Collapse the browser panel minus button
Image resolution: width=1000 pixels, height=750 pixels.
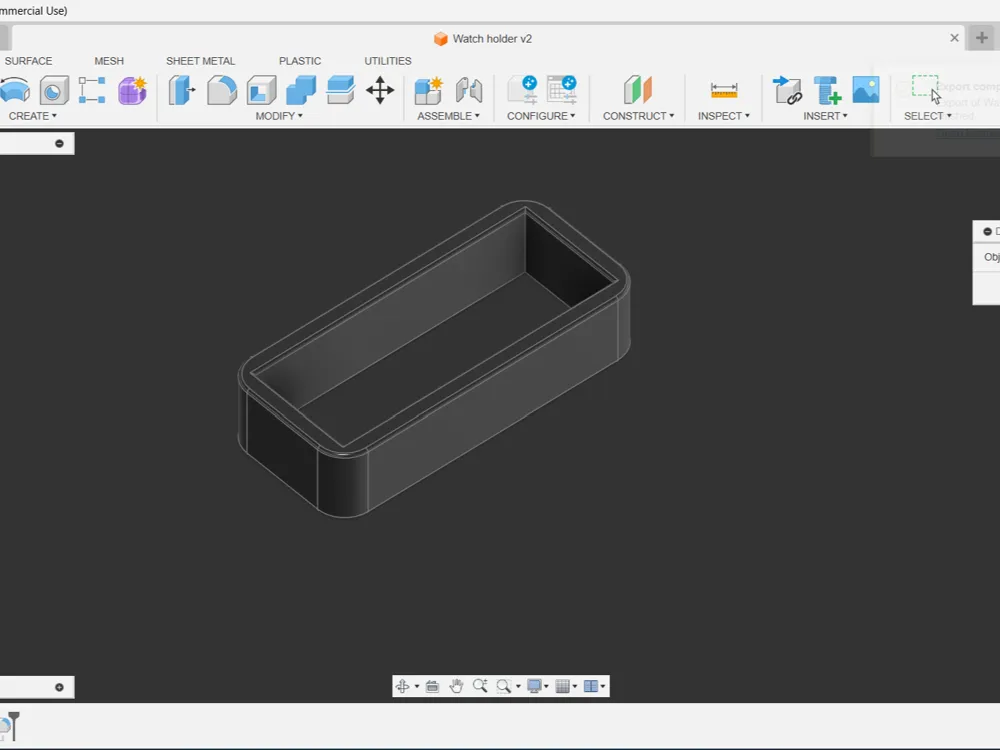pos(59,143)
